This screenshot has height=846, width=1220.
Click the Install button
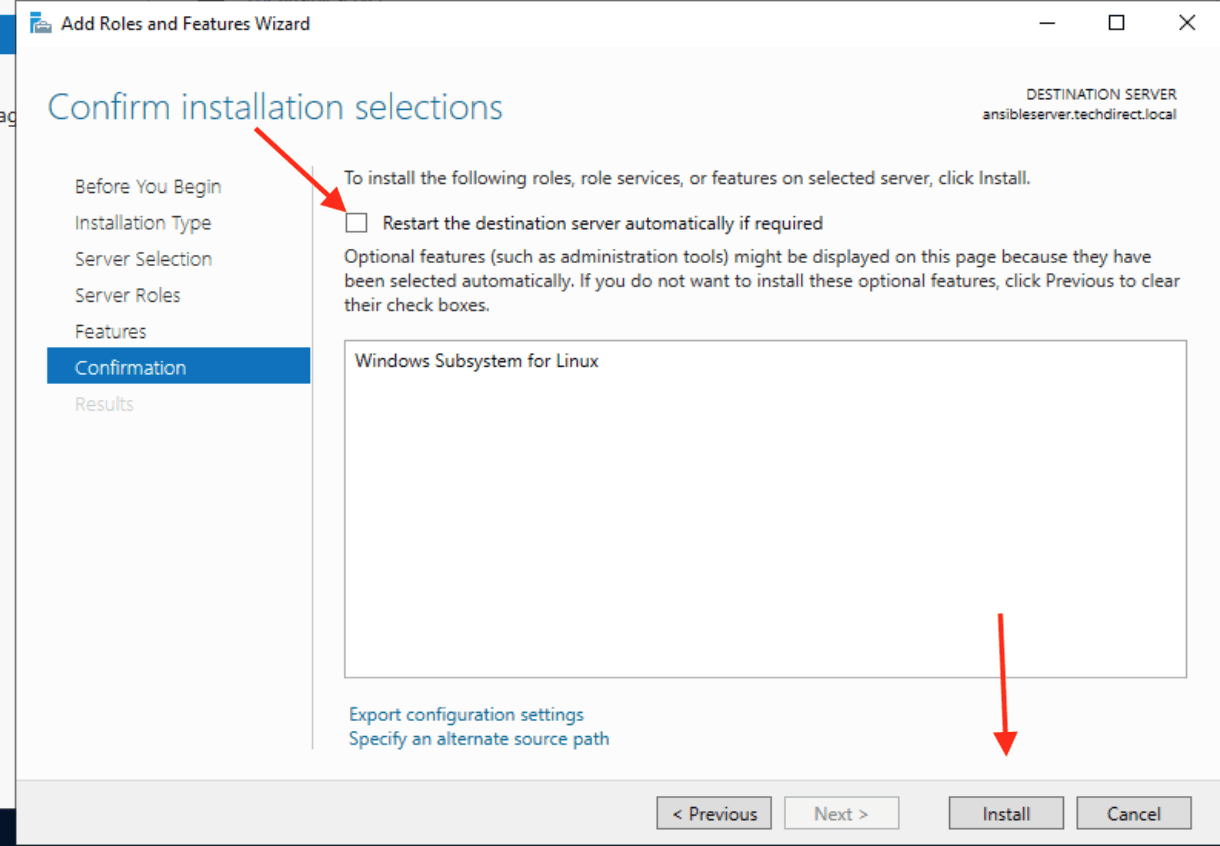[1005, 814]
